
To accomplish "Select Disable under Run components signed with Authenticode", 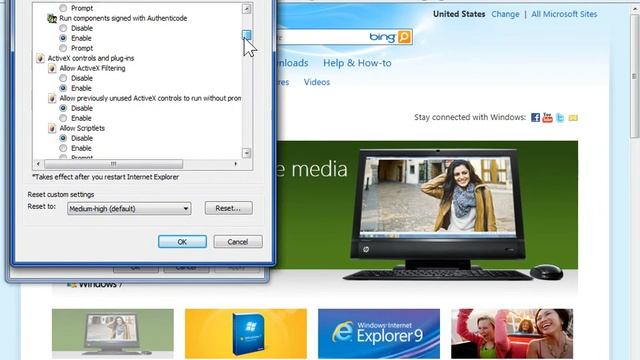I will coord(63,28).
